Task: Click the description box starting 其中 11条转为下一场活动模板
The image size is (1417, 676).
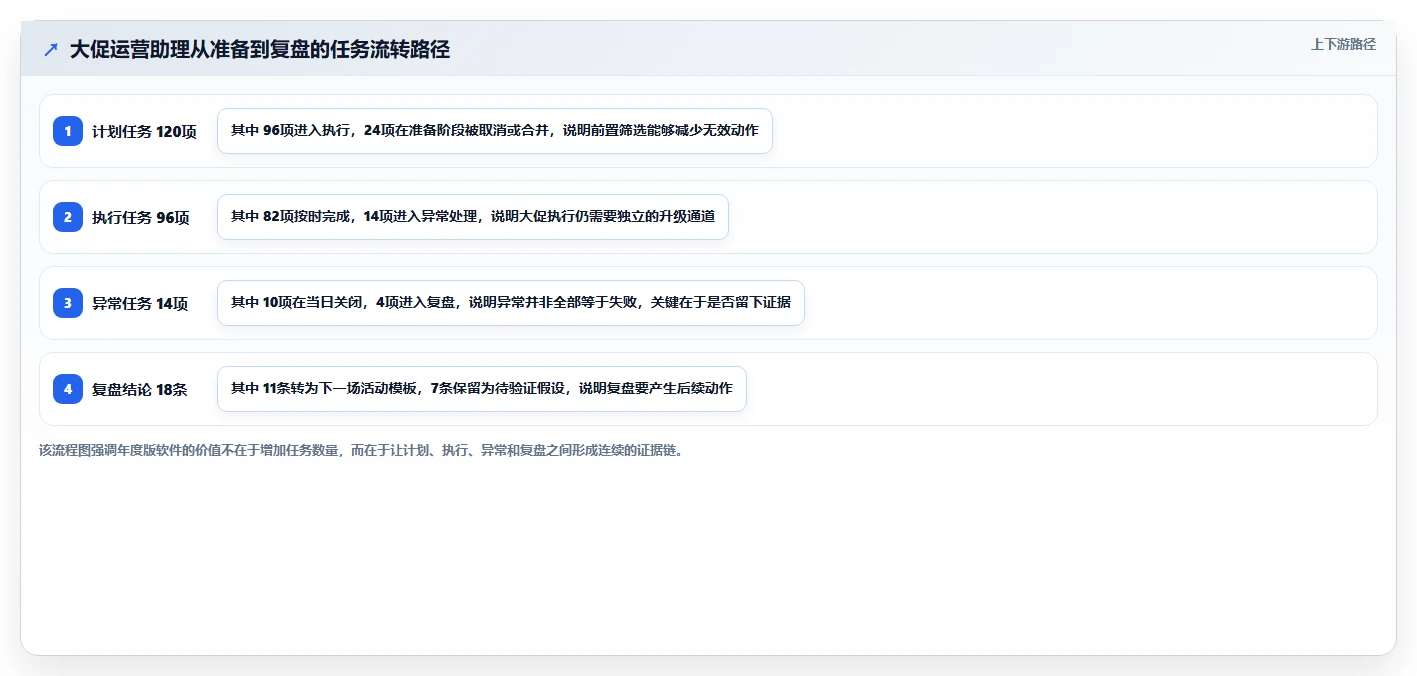Action: (x=482, y=389)
